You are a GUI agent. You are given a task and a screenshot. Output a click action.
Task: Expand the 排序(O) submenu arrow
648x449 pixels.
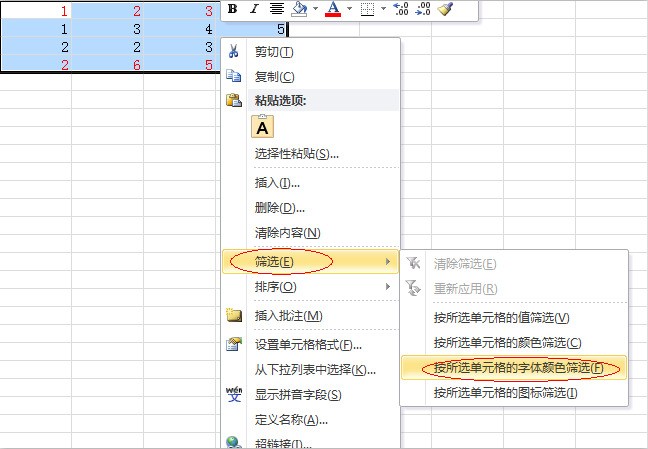pos(388,286)
